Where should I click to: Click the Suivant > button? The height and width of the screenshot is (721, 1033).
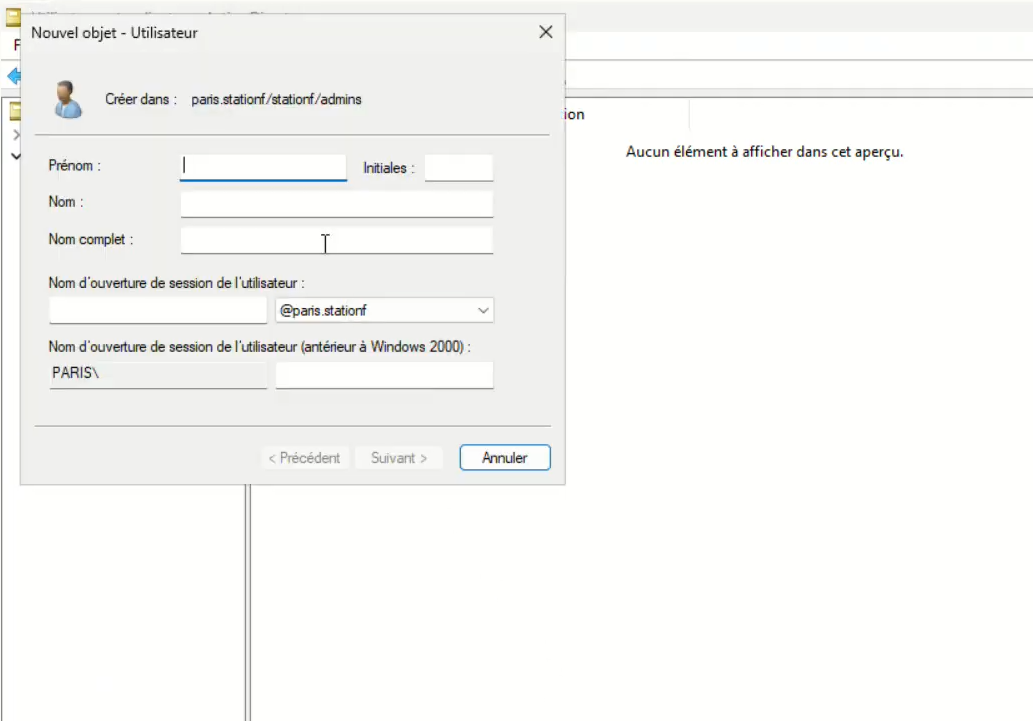pyautogui.click(x=399, y=458)
